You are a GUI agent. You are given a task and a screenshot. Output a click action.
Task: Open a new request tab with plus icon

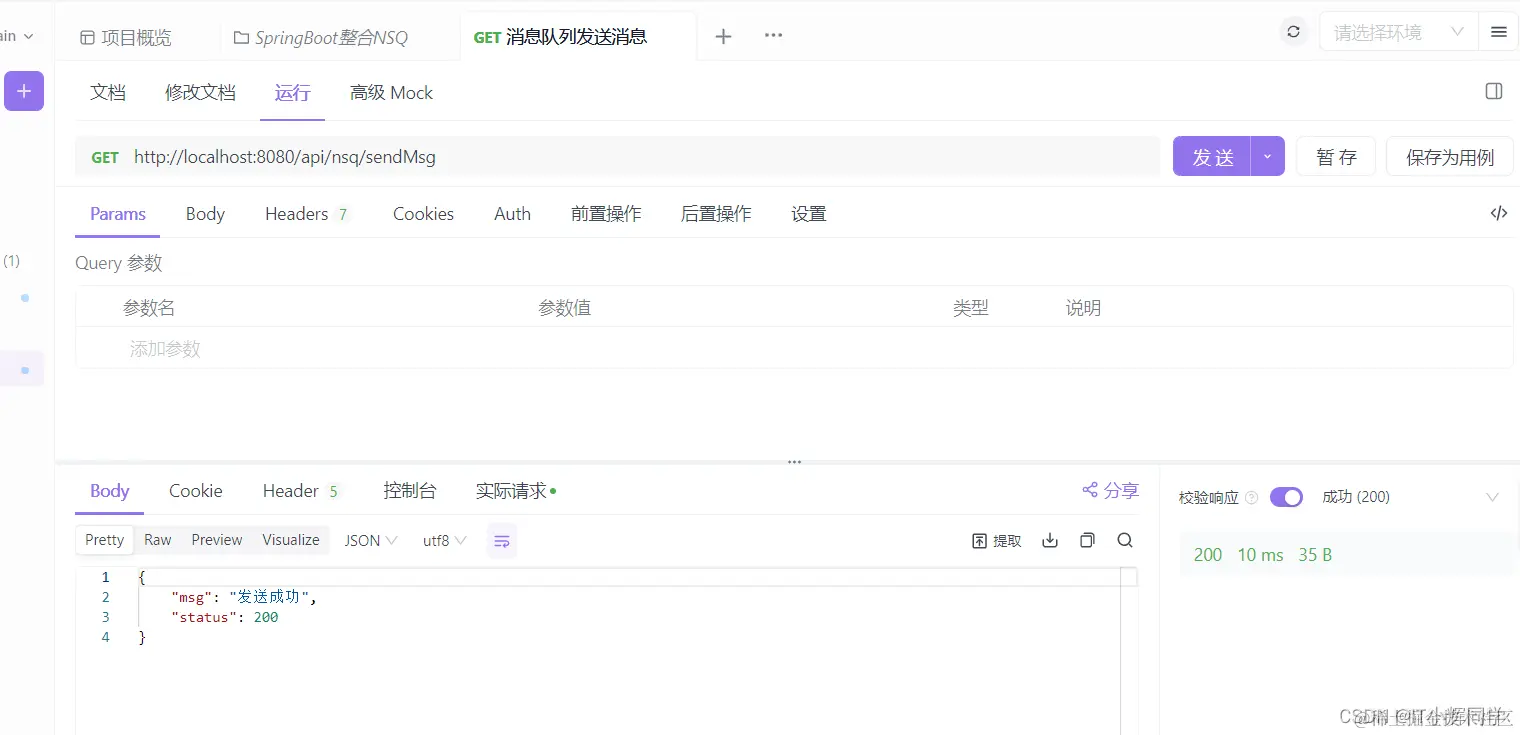(x=722, y=36)
